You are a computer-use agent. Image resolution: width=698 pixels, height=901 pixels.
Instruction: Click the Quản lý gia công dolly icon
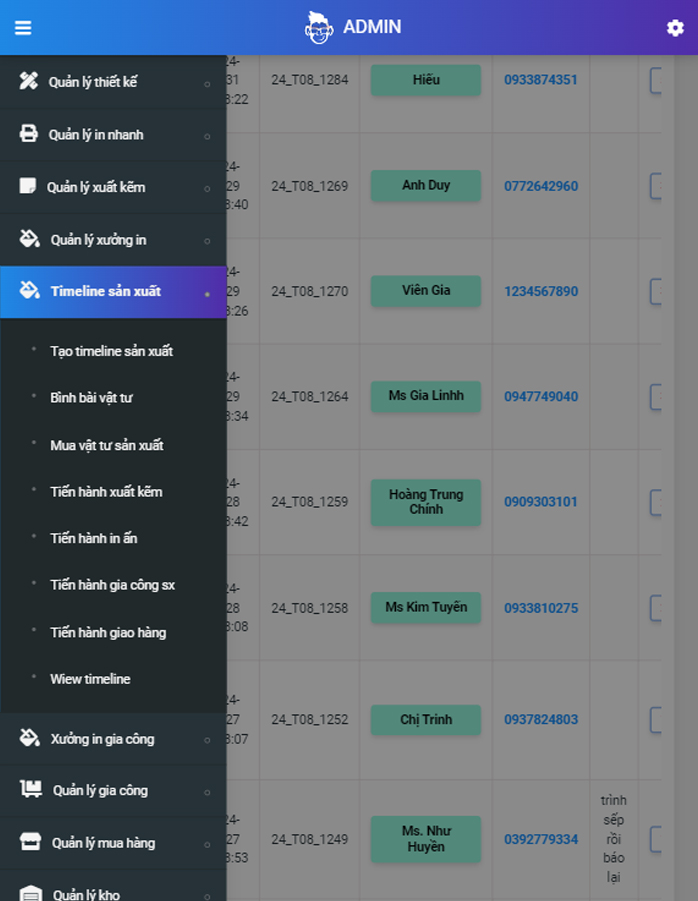(x=30, y=790)
